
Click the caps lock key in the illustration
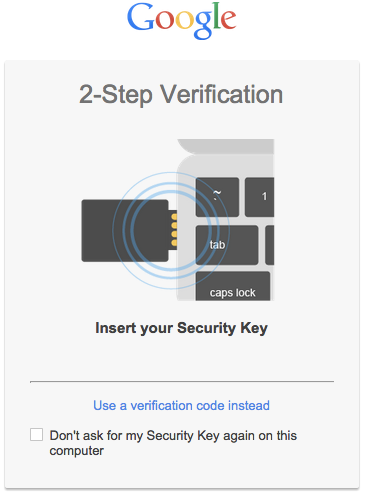233,286
